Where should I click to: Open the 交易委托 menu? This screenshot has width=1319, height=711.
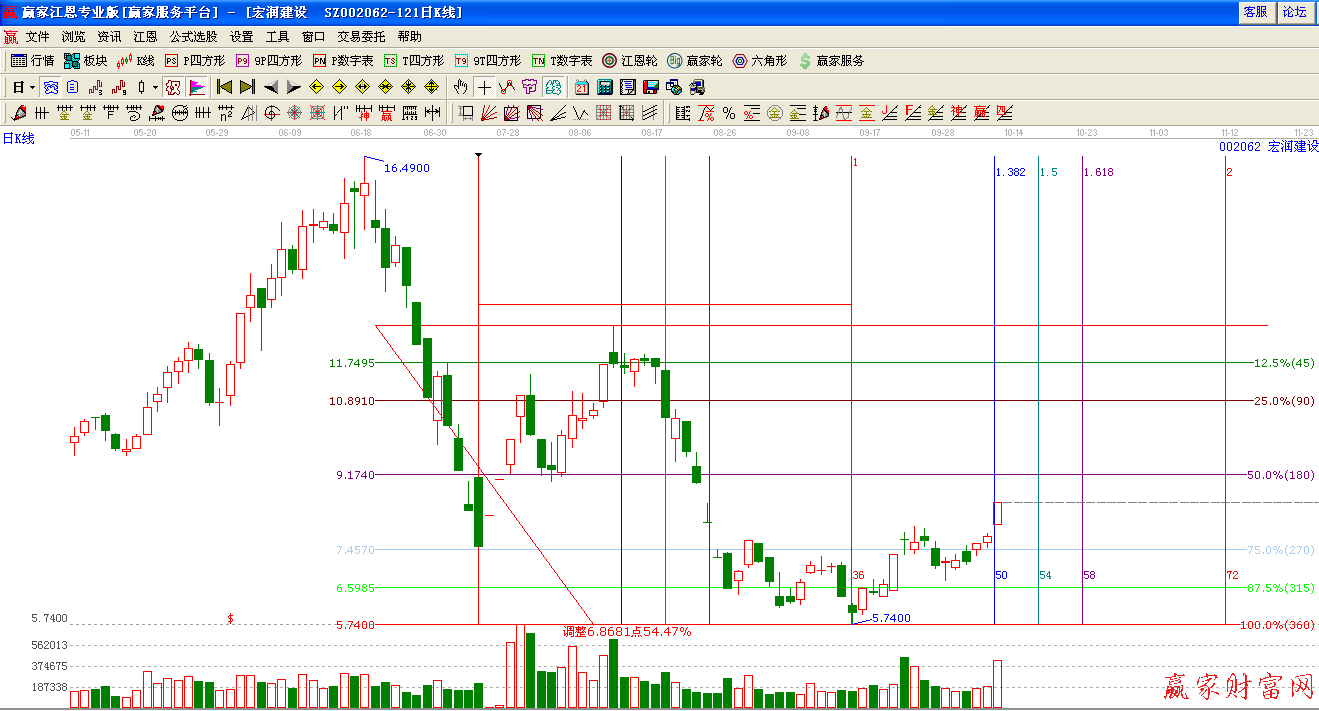point(361,37)
